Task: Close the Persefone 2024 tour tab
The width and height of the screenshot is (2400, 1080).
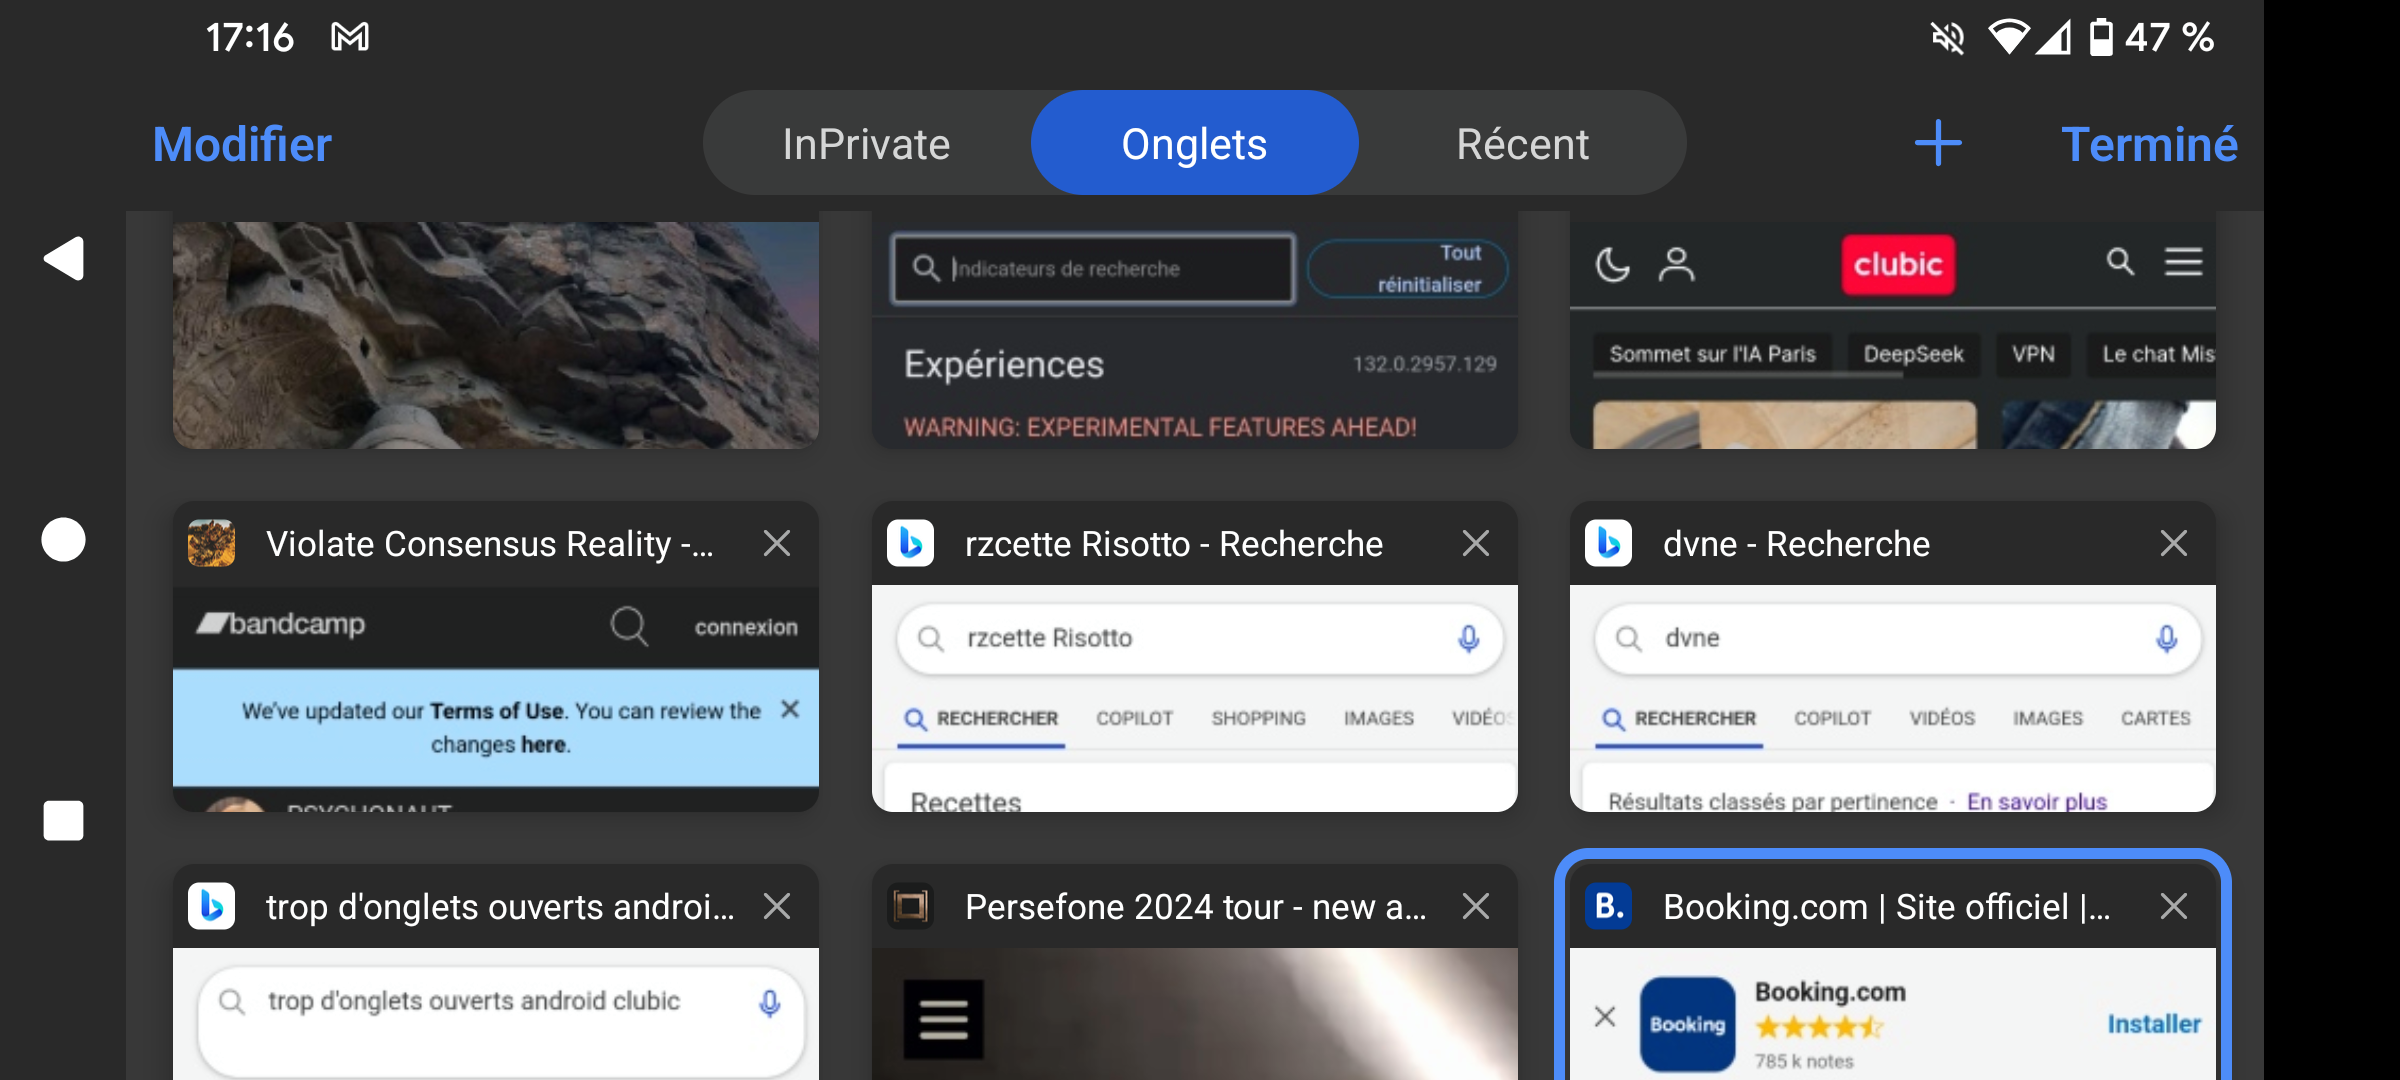Action: 1475,906
